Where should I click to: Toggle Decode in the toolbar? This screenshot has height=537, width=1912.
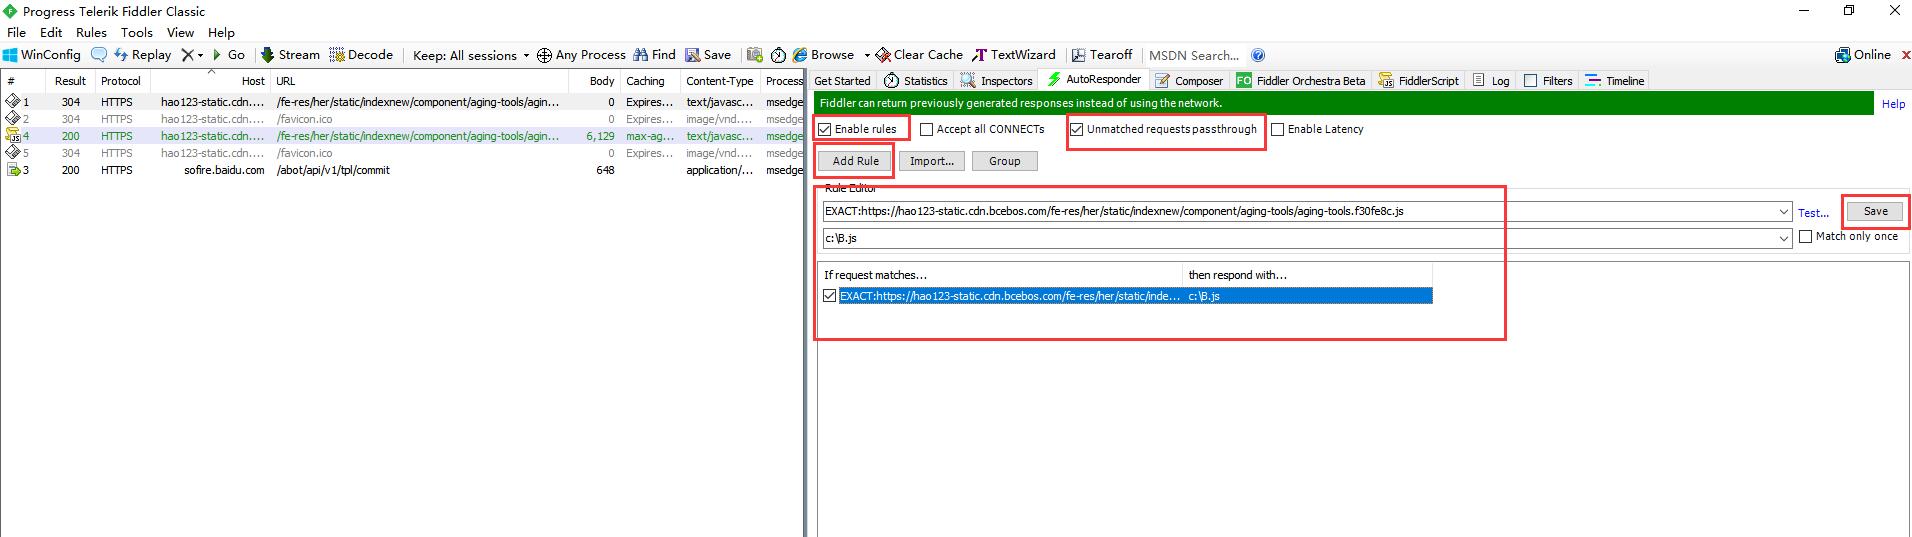(361, 55)
